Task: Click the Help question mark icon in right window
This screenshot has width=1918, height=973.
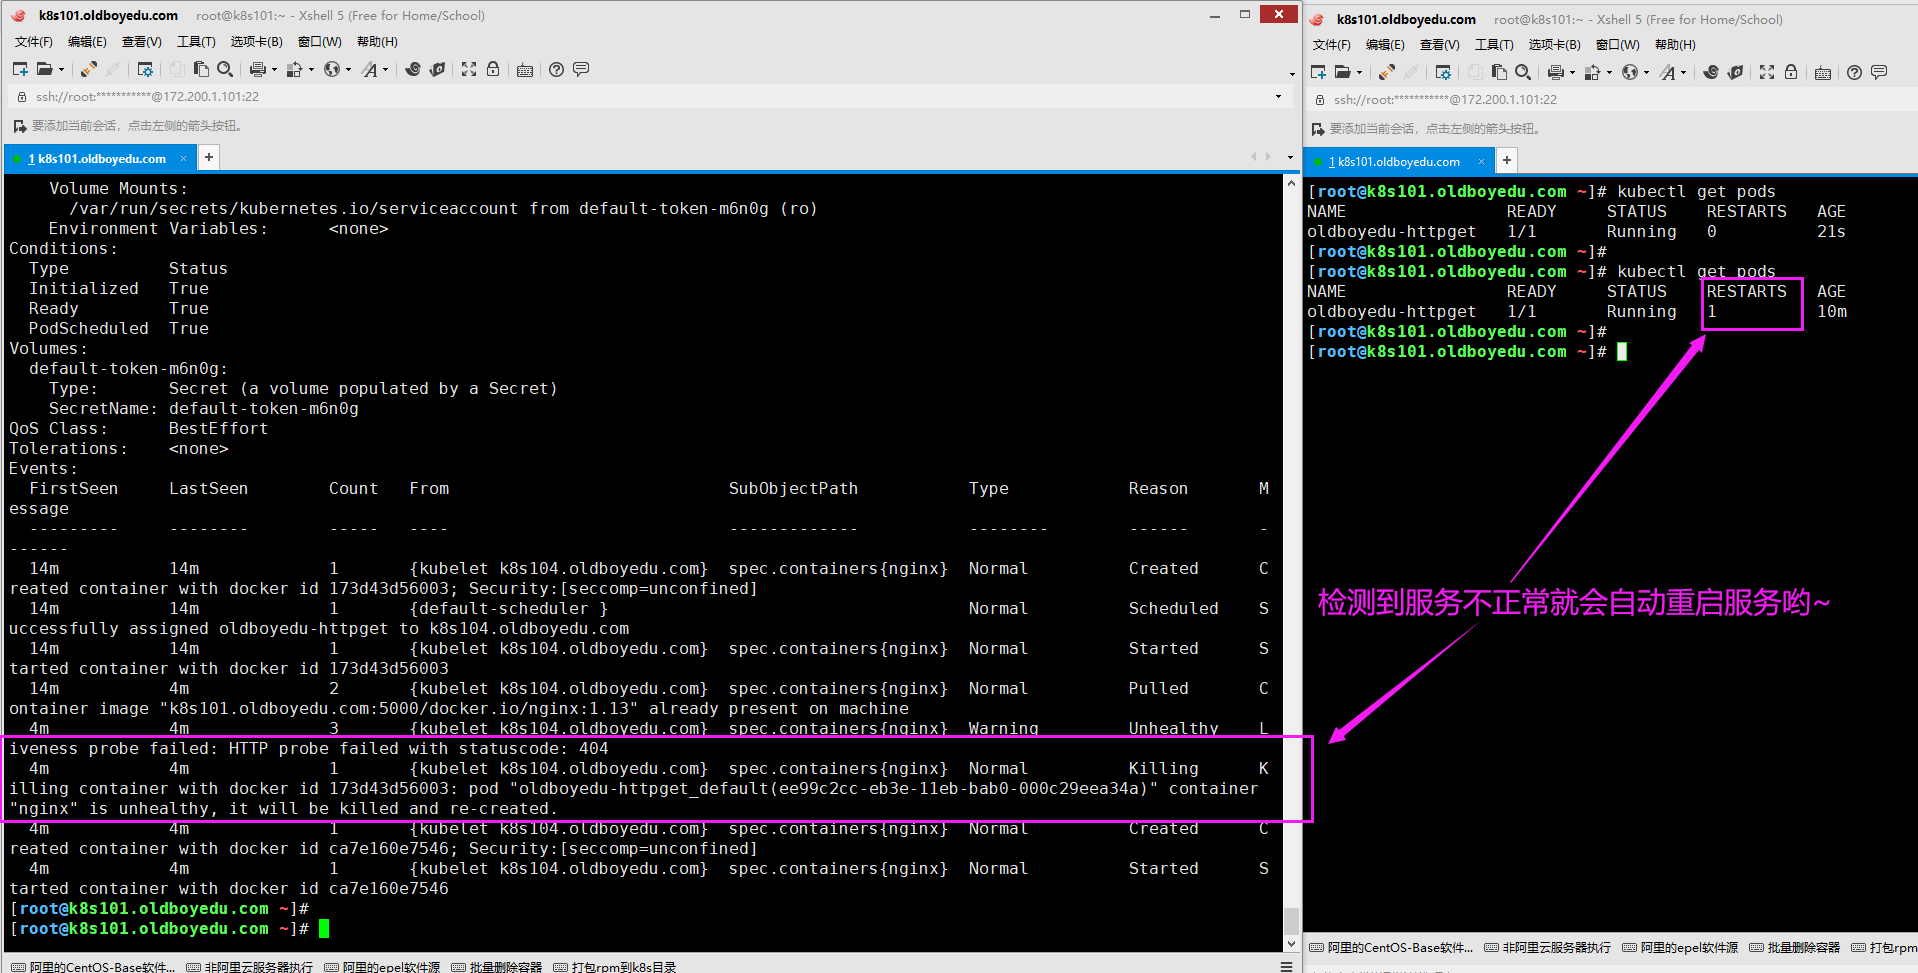Action: pyautogui.click(x=1854, y=72)
